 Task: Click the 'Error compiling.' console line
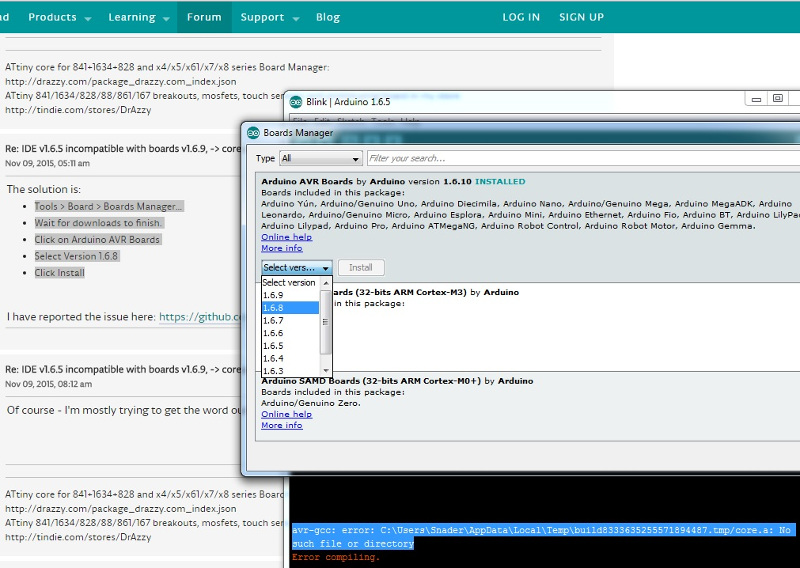(x=336, y=557)
